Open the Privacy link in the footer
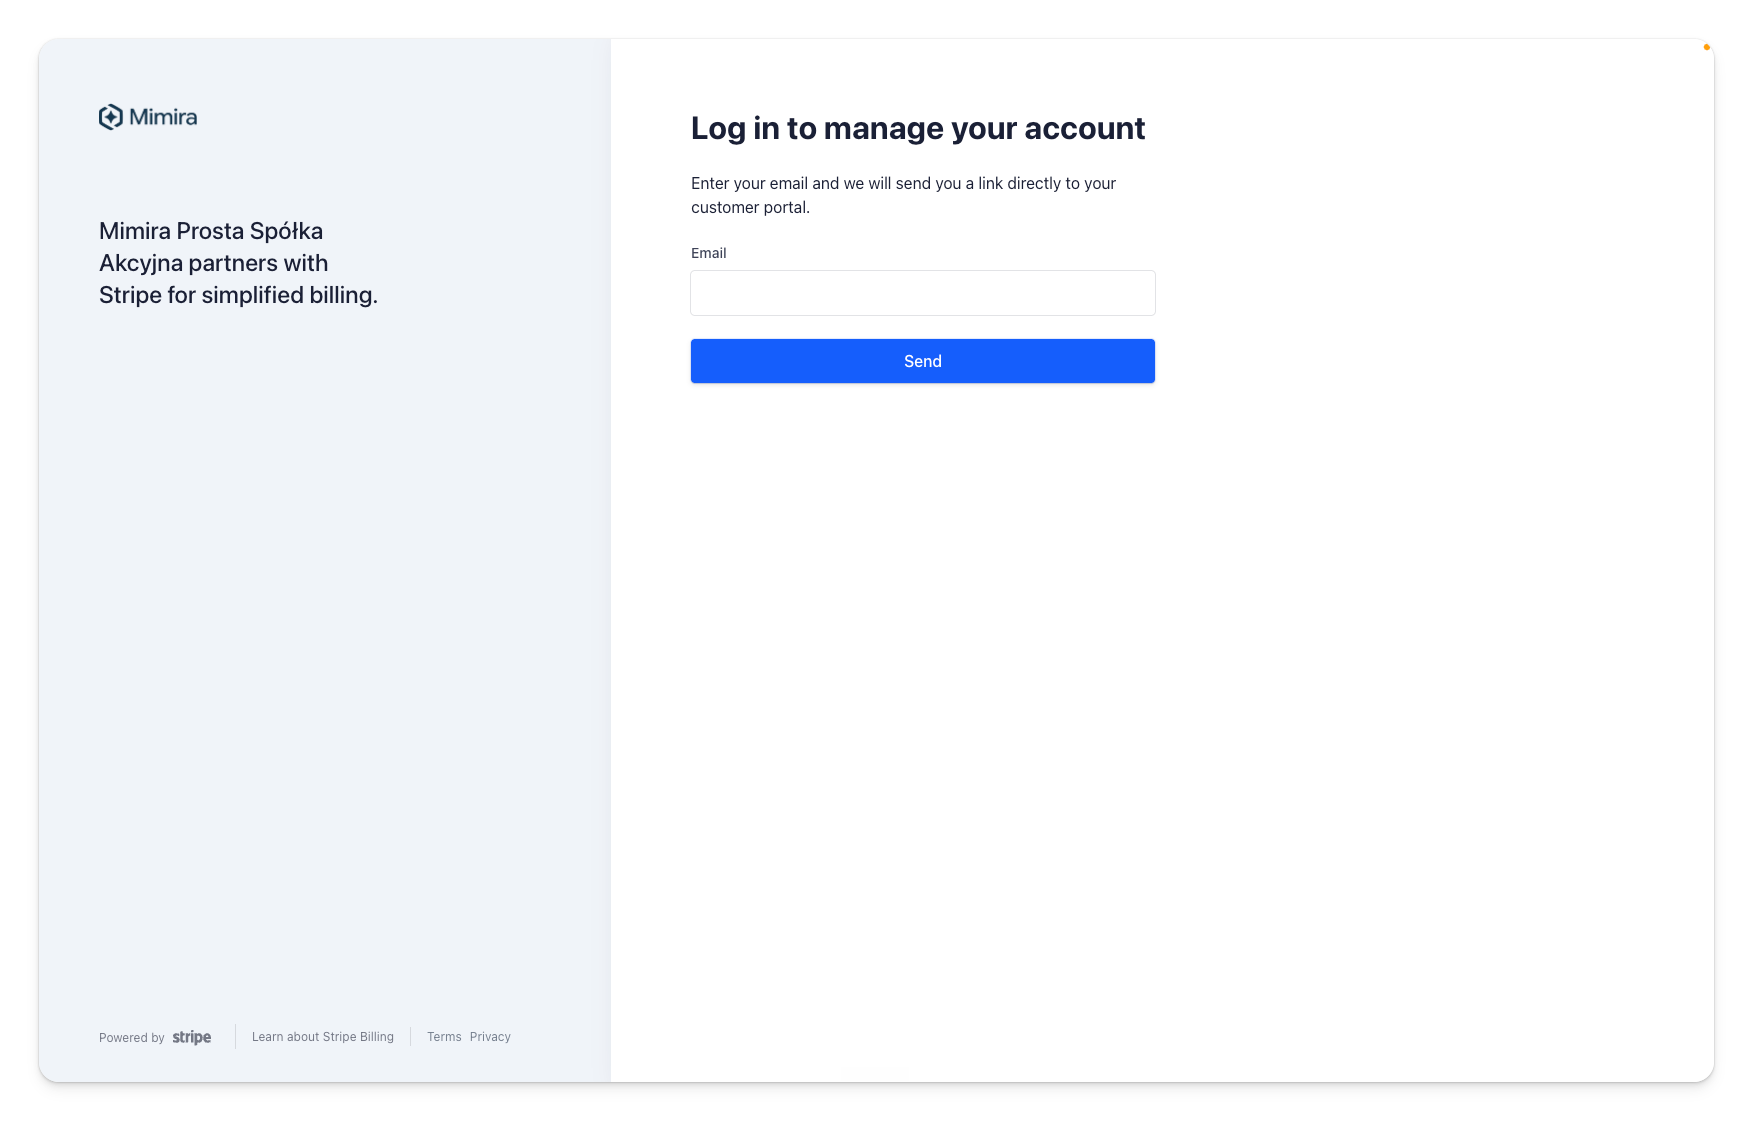Image resolution: width=1753 pixels, height=1121 pixels. point(490,1037)
